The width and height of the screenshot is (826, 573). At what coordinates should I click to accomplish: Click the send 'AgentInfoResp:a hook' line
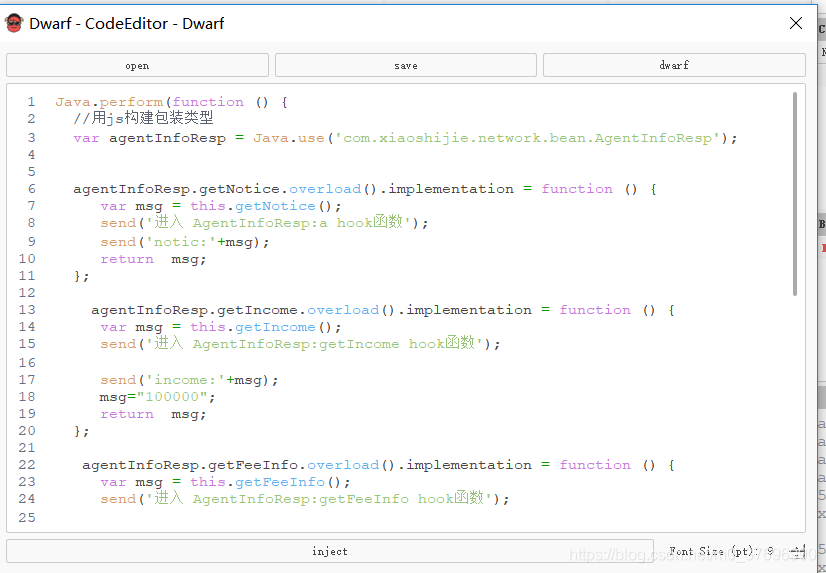pos(264,223)
